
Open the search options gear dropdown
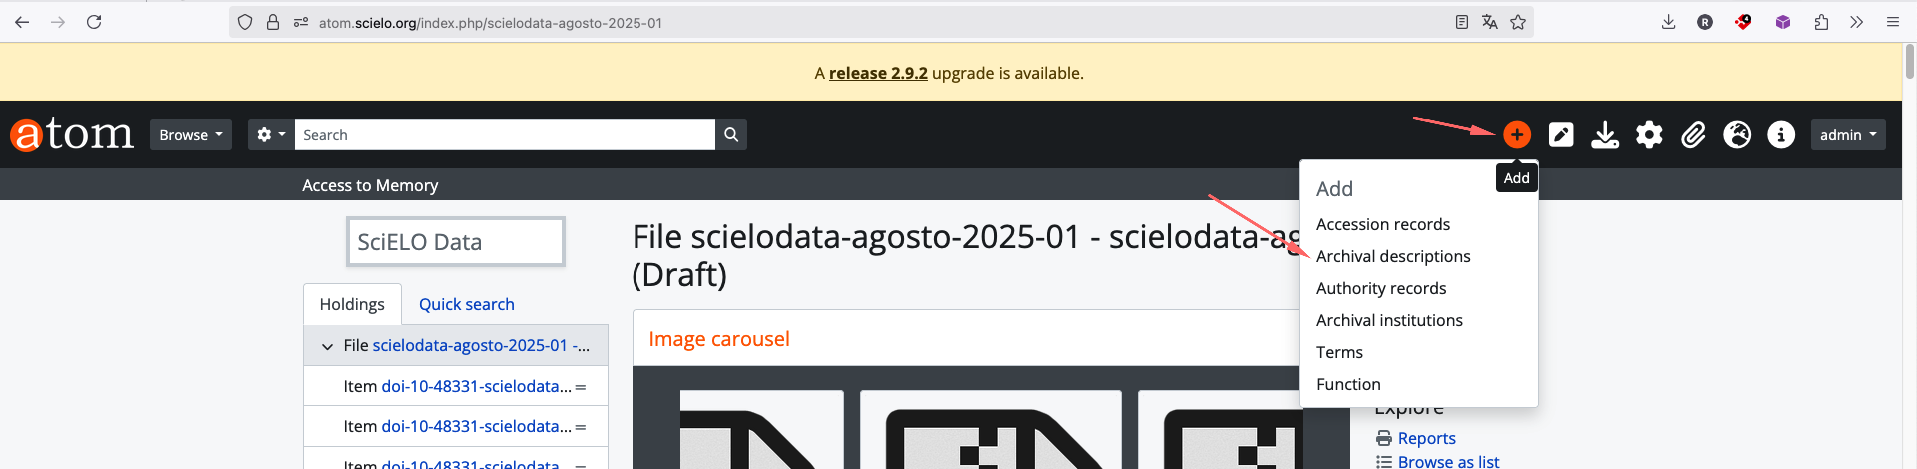[270, 134]
